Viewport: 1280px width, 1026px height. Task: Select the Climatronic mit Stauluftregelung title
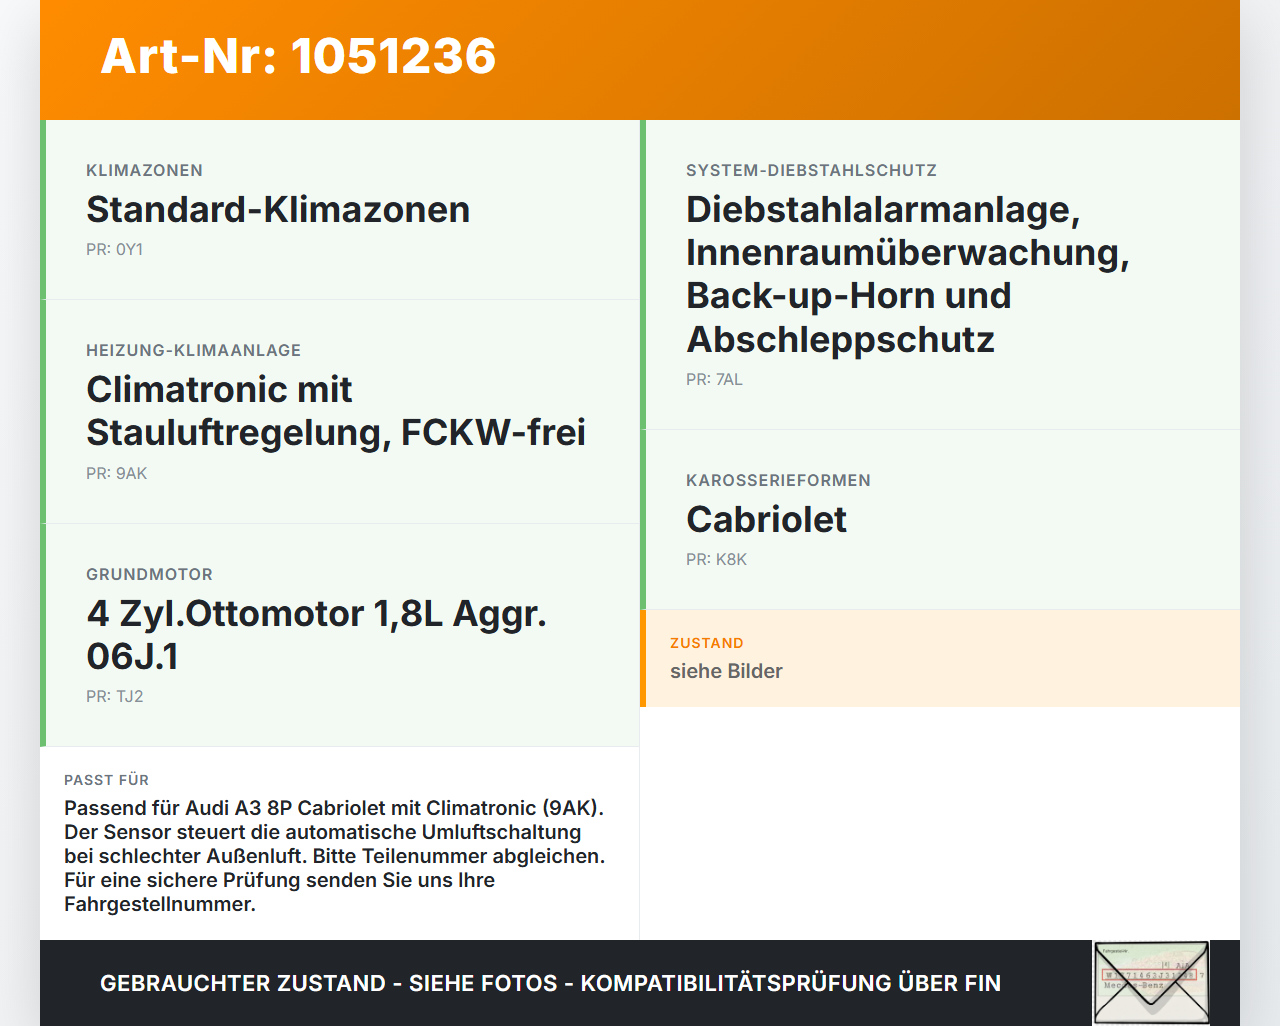click(x=336, y=411)
